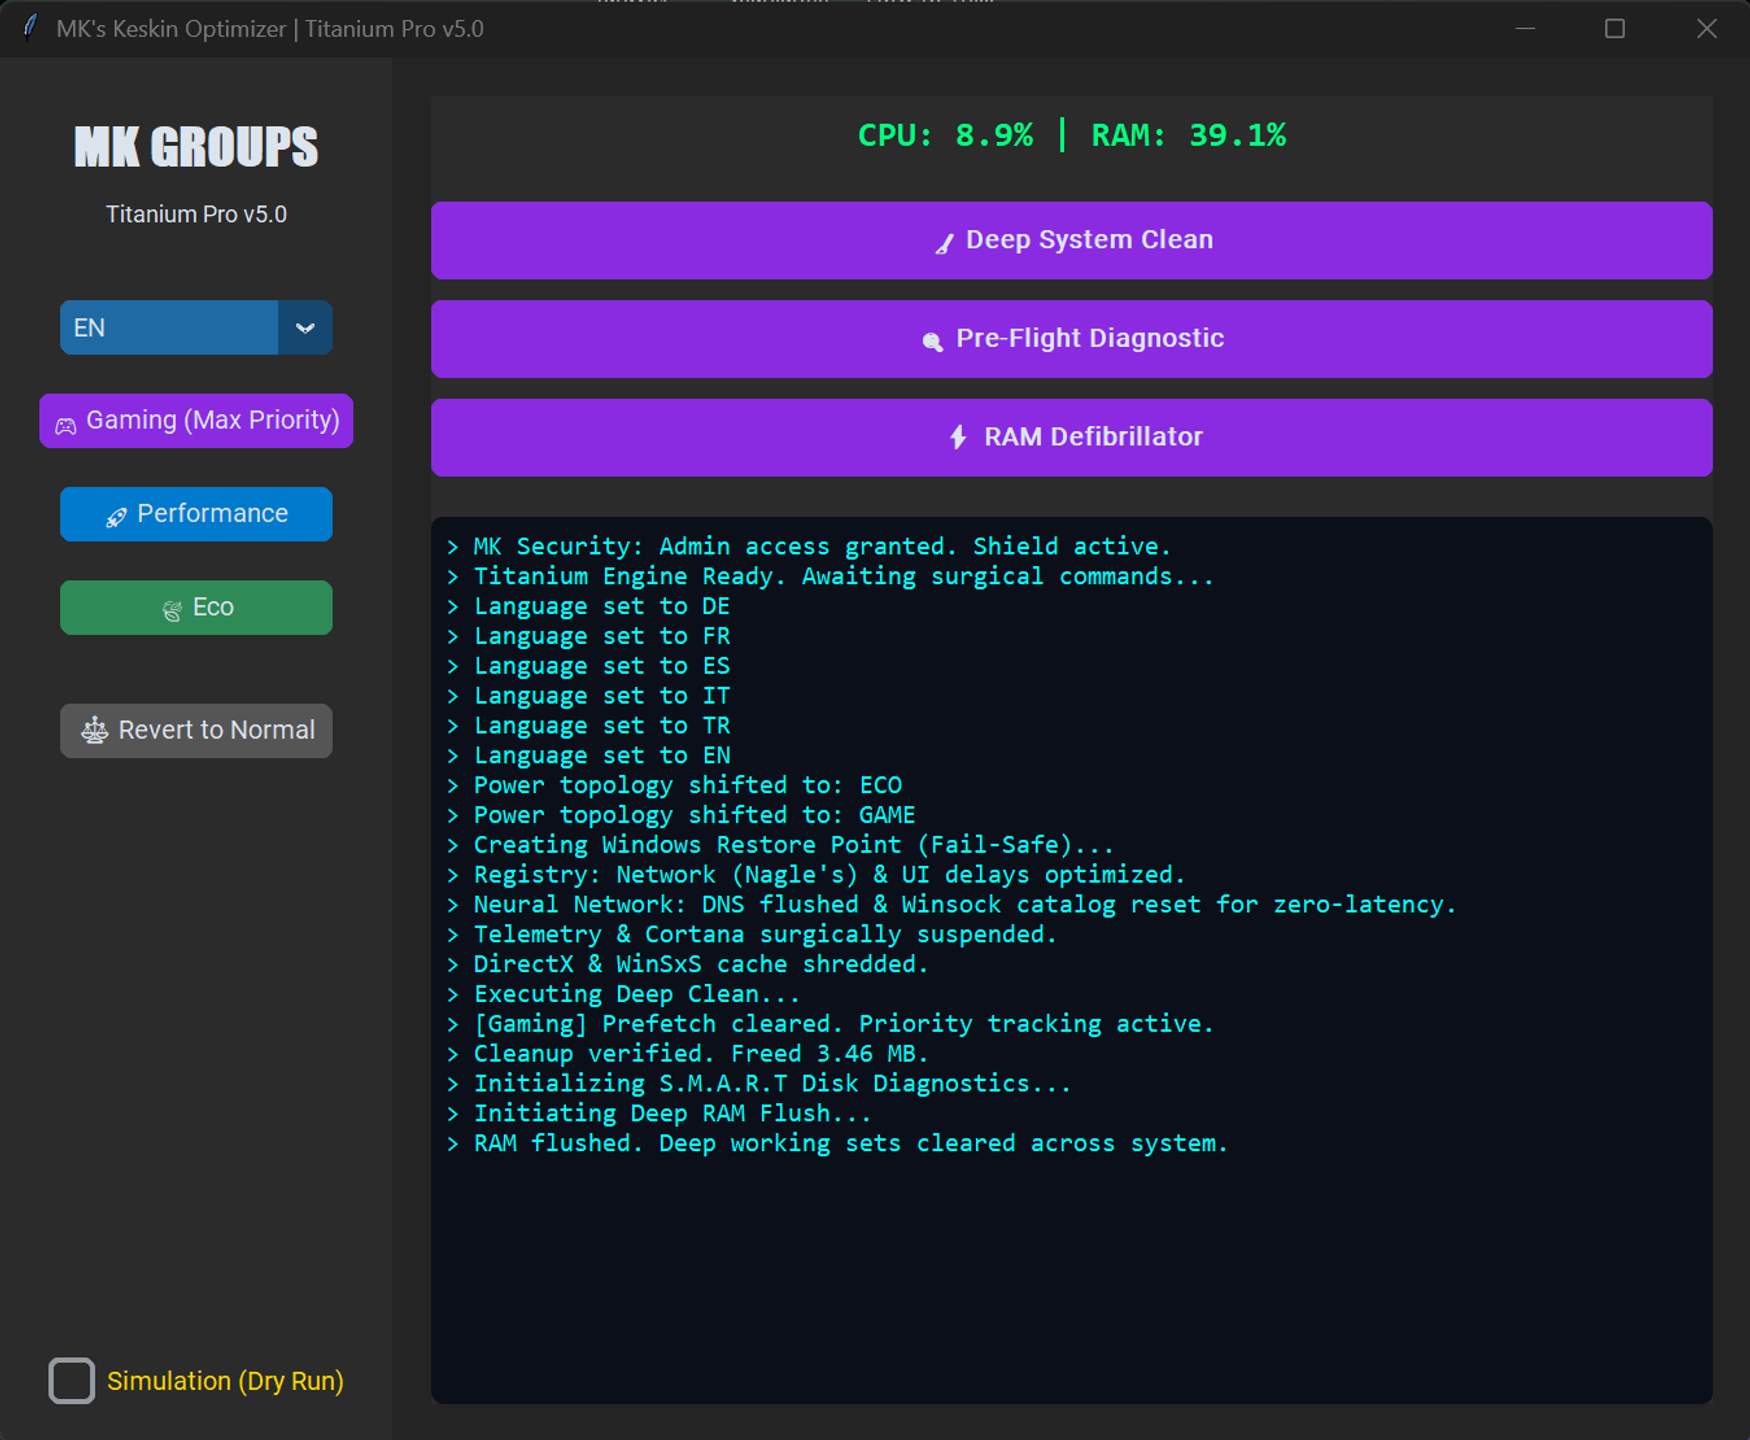Viewport: 1750px width, 1440px height.
Task: Click the broom icon on Deep System Clean
Action: pos(944,243)
